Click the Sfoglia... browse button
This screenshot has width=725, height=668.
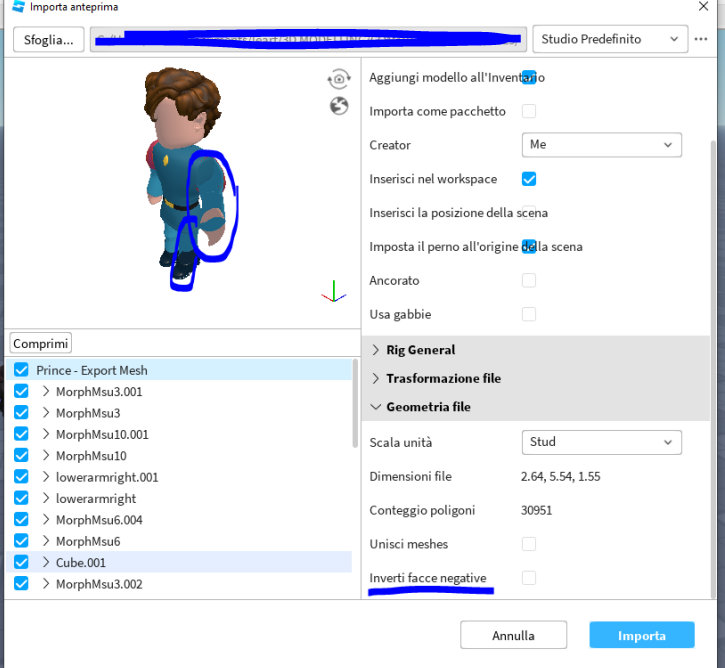point(49,40)
